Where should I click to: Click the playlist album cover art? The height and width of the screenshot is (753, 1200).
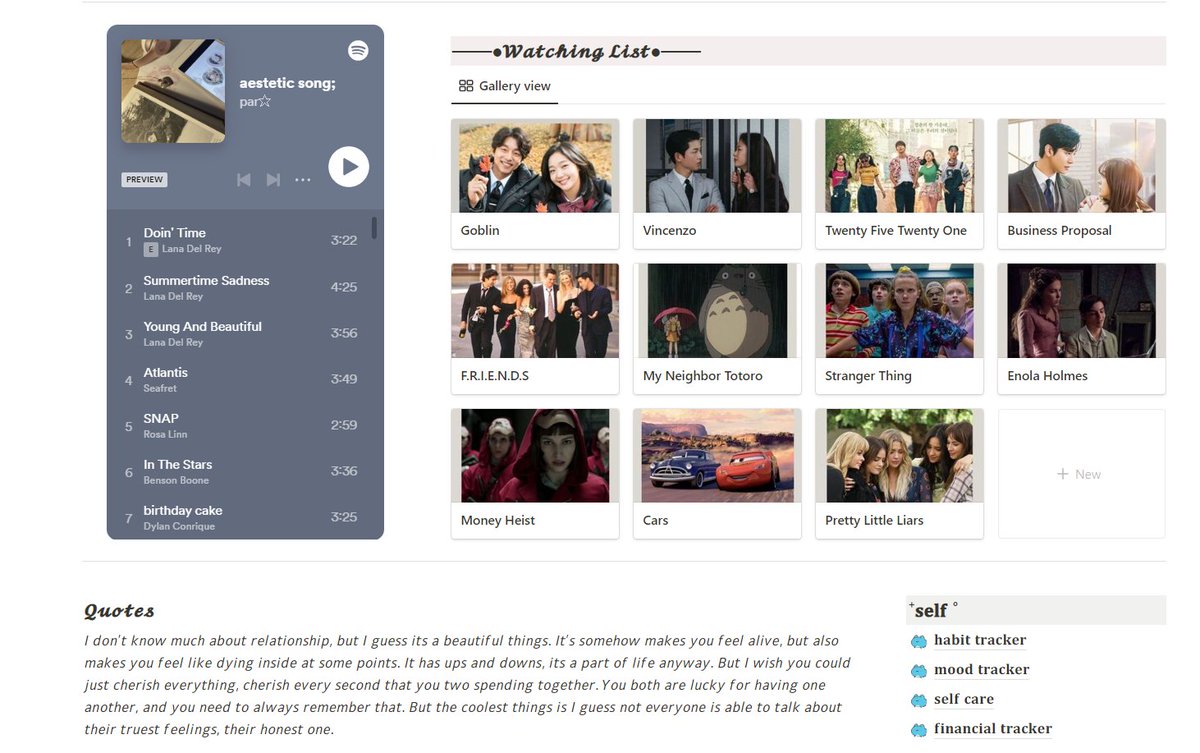tap(173, 91)
